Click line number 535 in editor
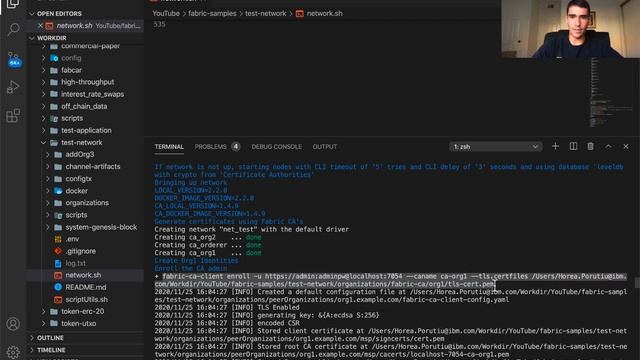Screen dimensions: 640x360 click(x=159, y=24)
